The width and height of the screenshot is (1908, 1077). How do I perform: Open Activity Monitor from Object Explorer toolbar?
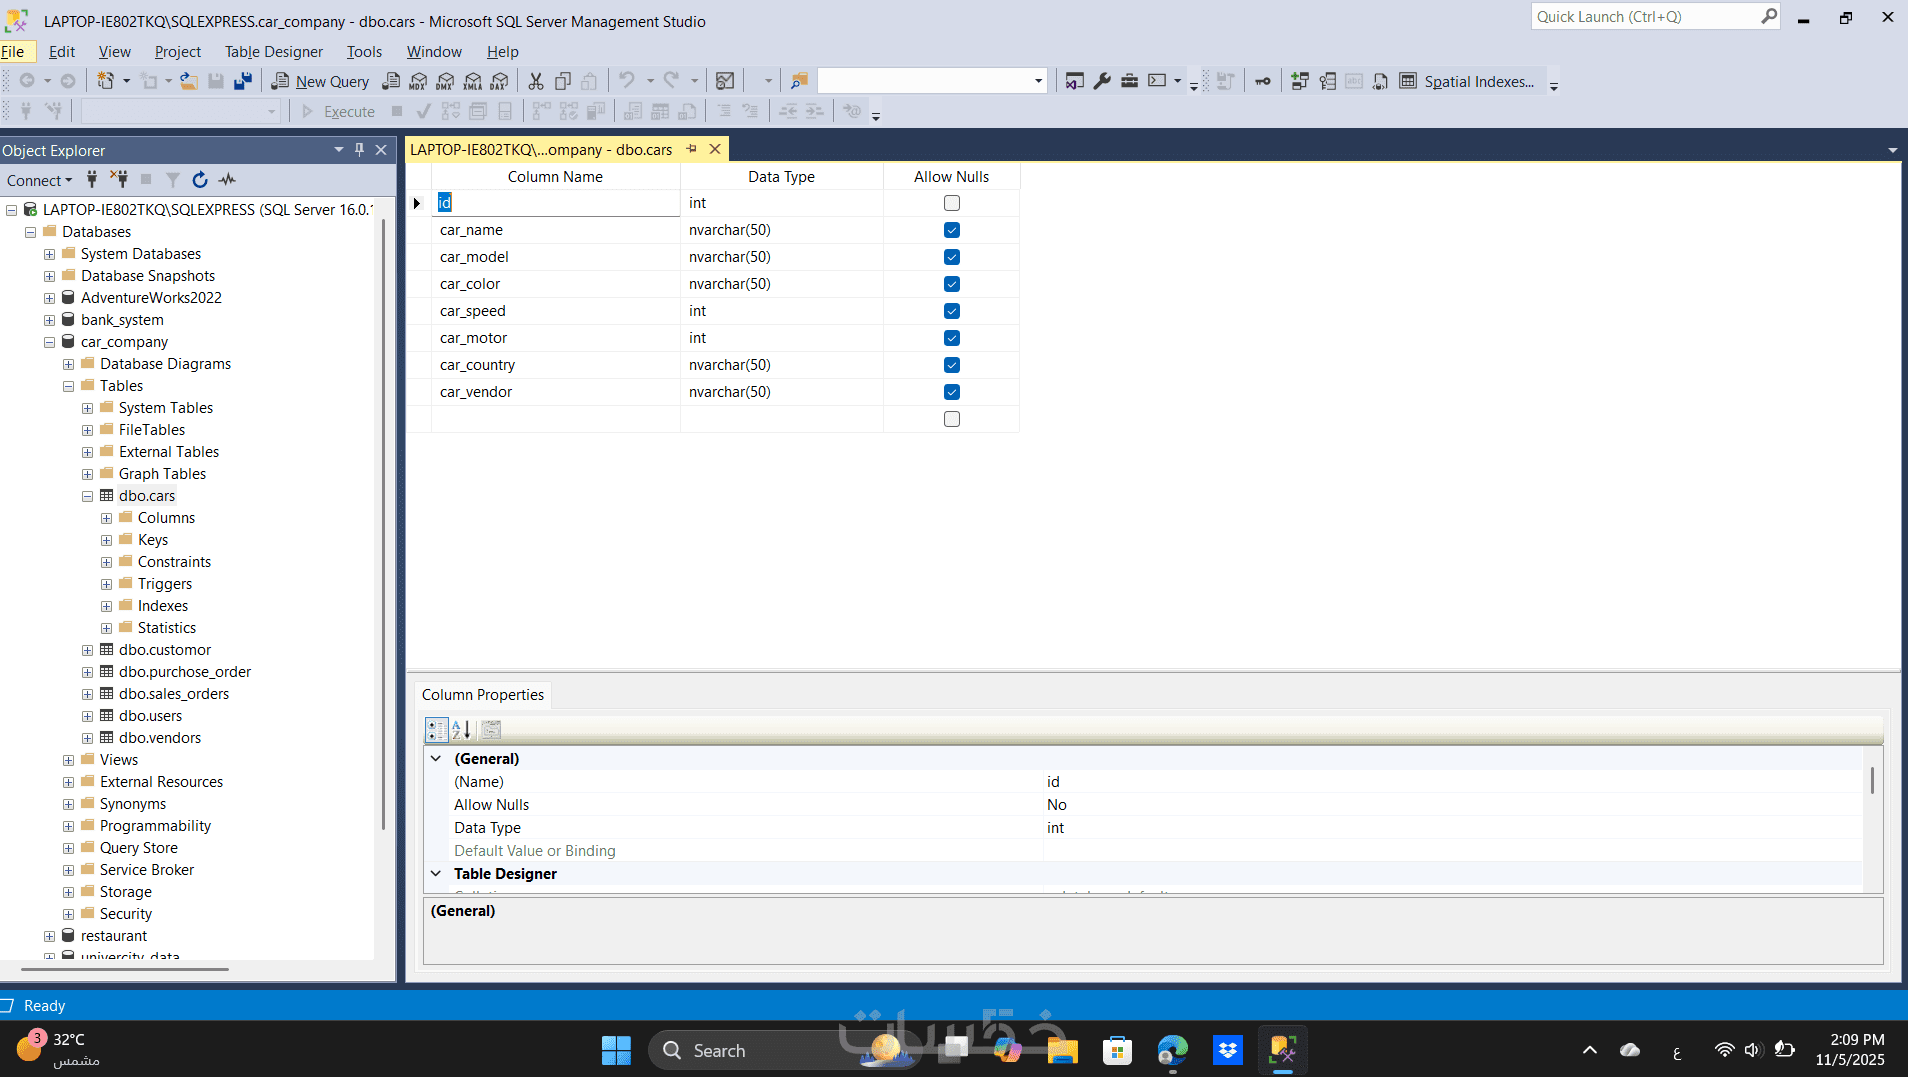(x=228, y=179)
